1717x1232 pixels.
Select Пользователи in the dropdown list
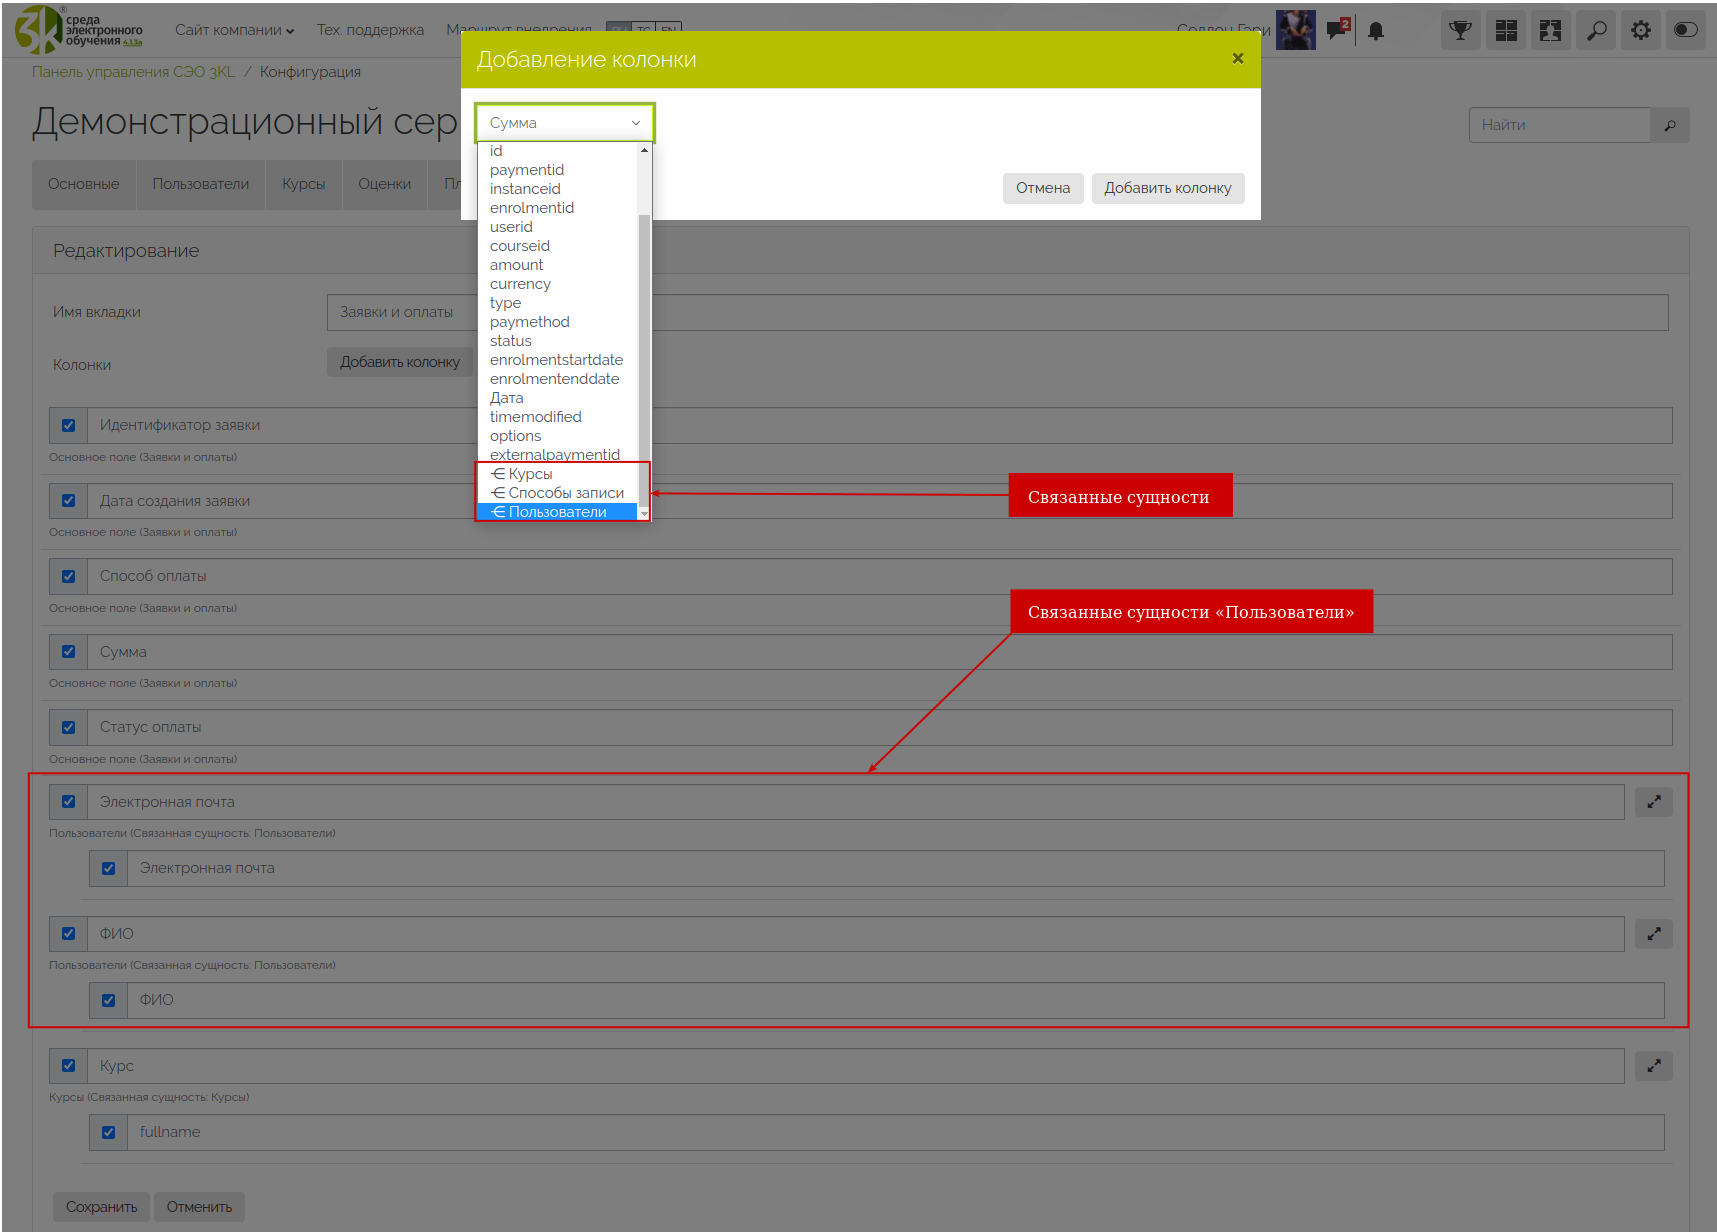[x=557, y=512]
